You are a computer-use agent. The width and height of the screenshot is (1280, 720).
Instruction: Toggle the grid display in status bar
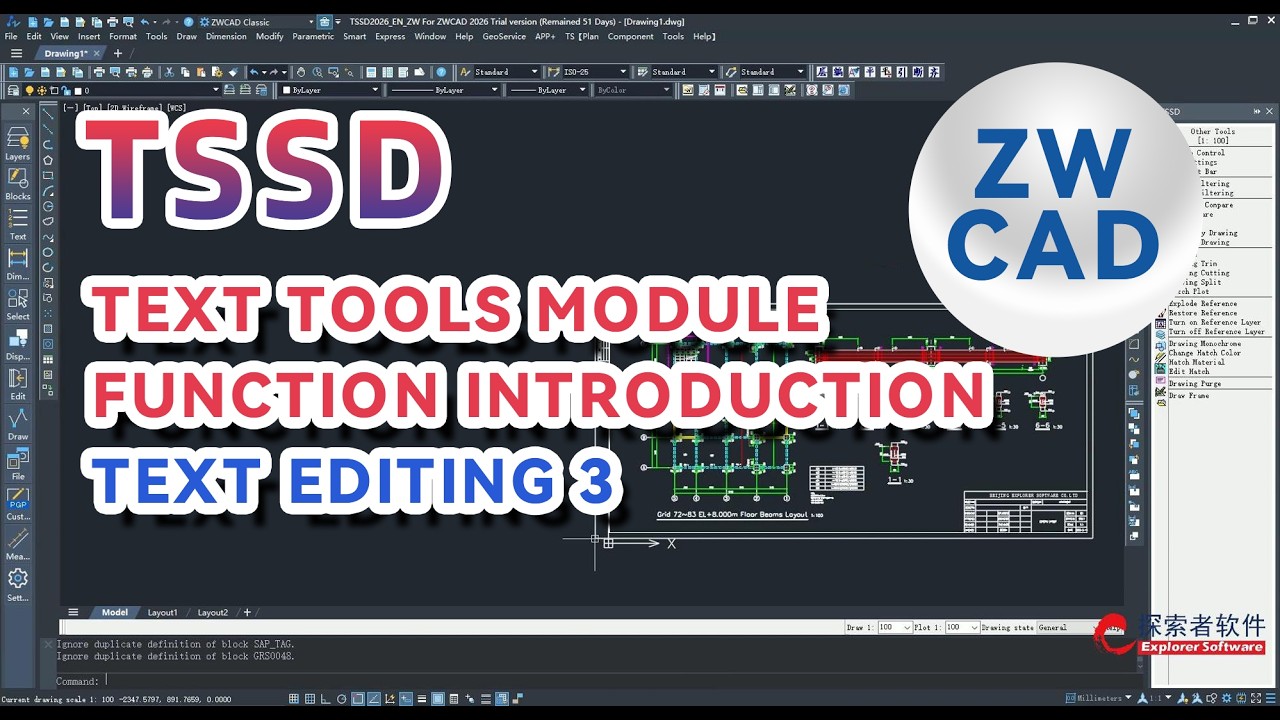point(310,699)
